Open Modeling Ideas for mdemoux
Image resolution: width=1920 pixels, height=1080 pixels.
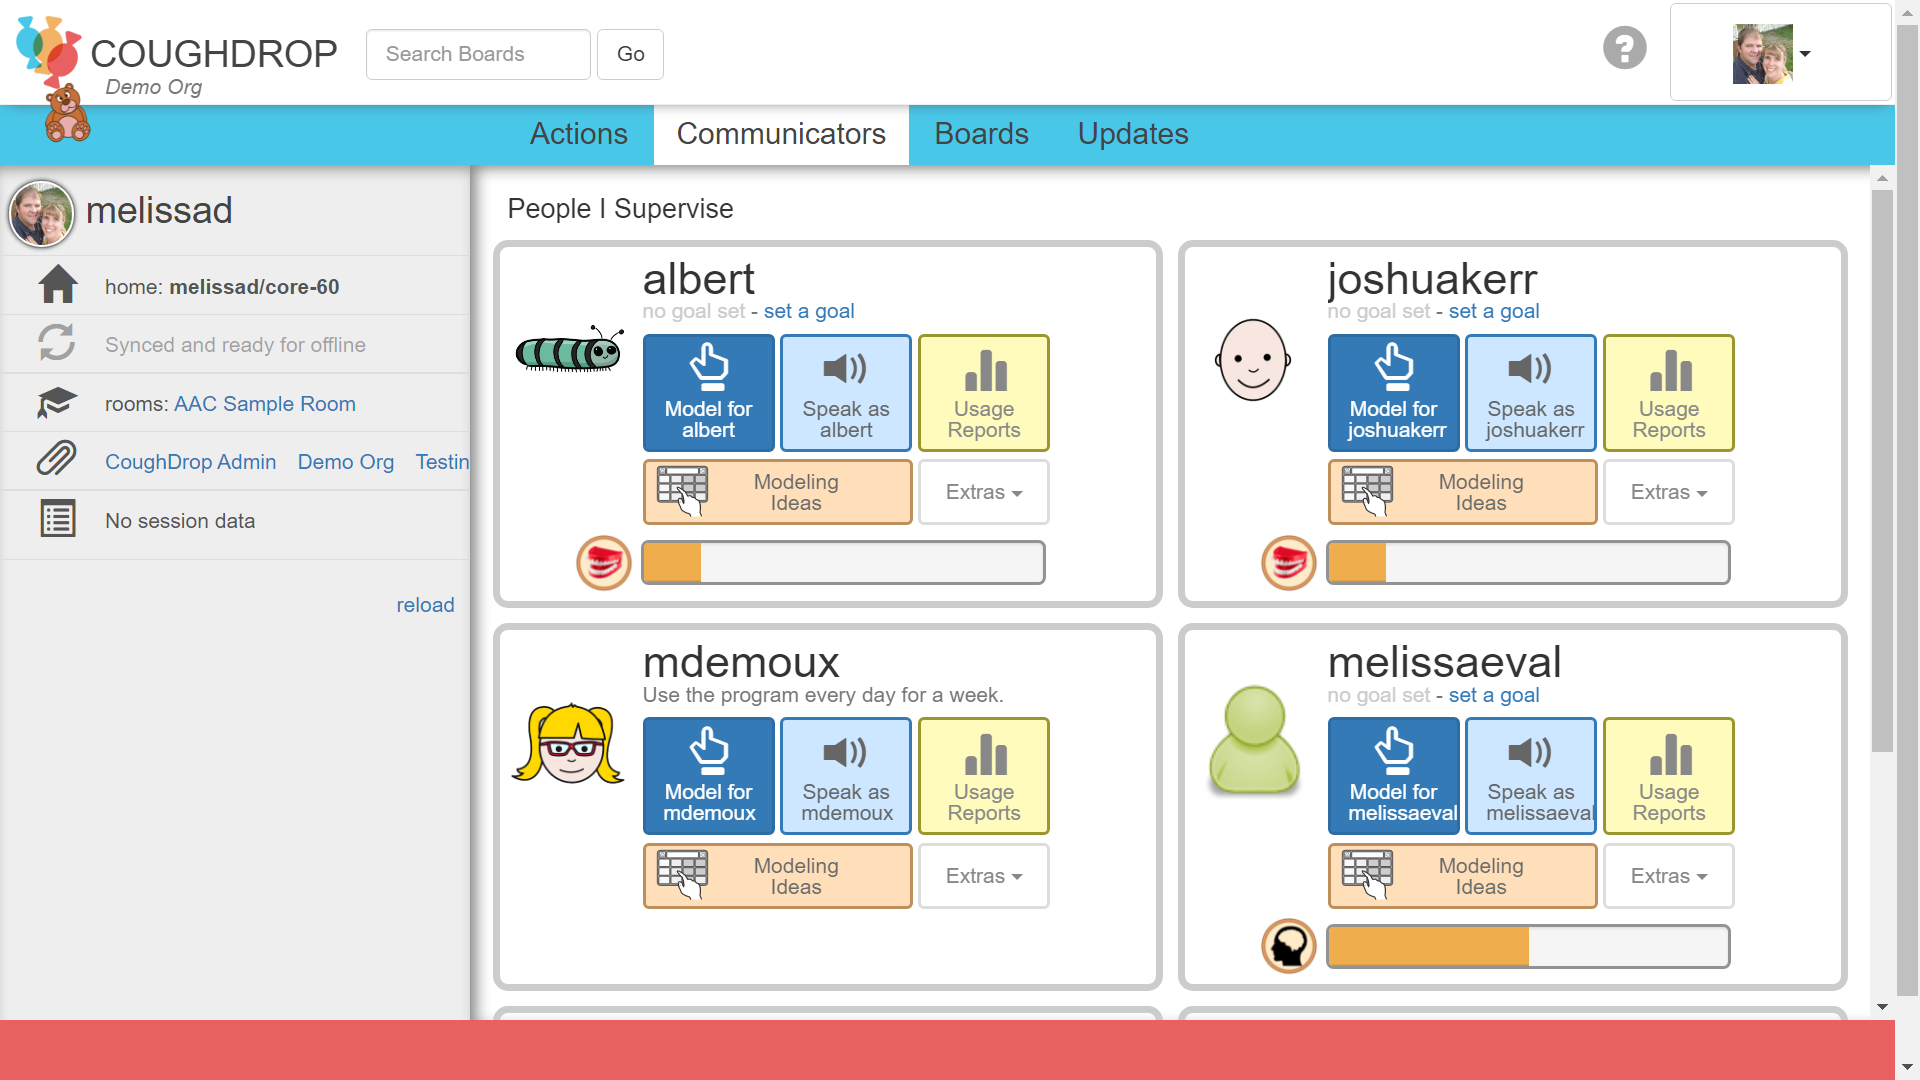(x=778, y=876)
